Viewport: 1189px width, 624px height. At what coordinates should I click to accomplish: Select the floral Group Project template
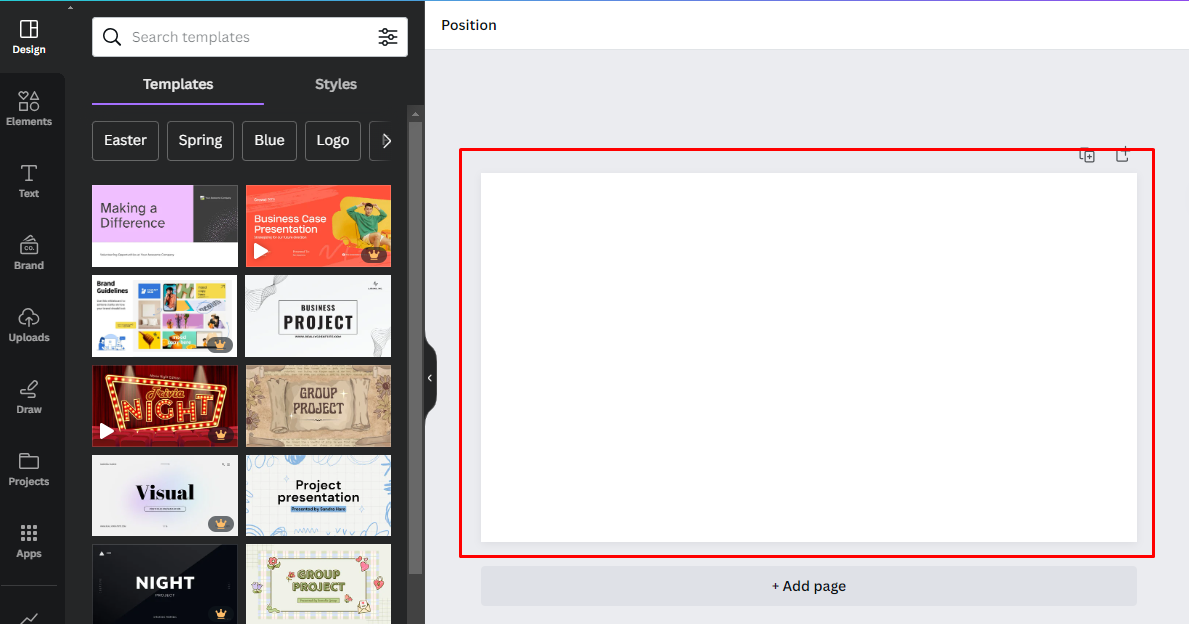[318, 584]
